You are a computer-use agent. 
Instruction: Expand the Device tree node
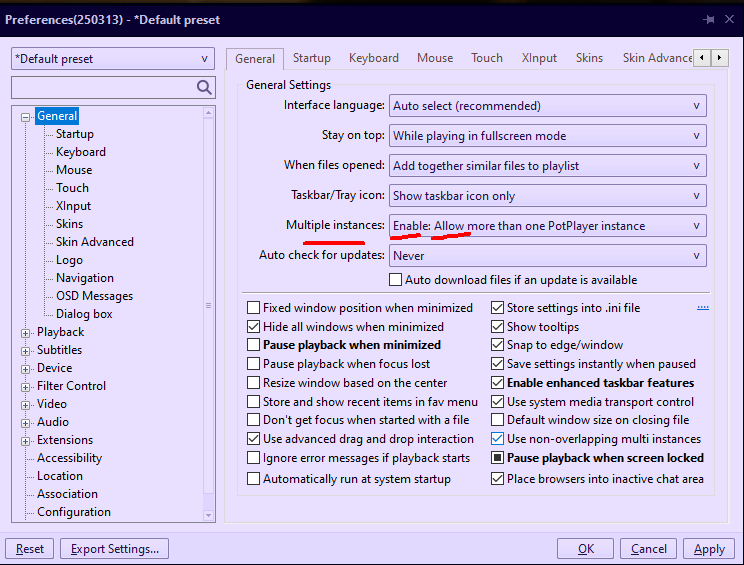(x=26, y=369)
